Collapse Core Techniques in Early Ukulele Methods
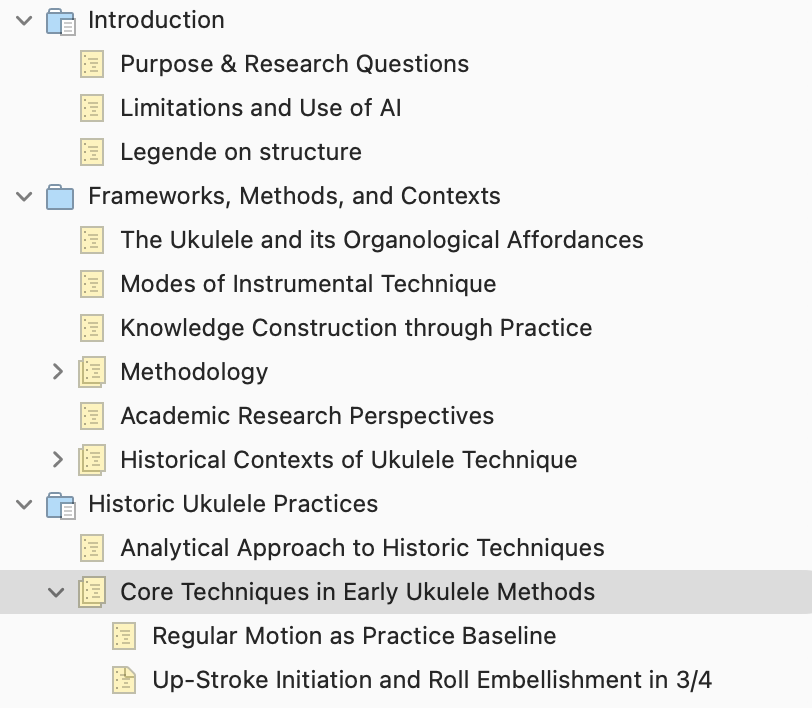812x708 pixels. tap(57, 592)
